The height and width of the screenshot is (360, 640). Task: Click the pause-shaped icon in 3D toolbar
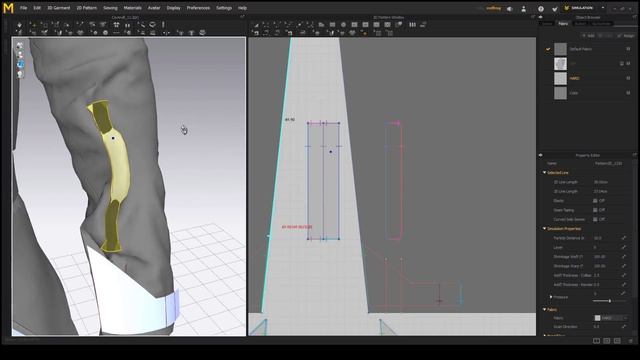point(127,25)
